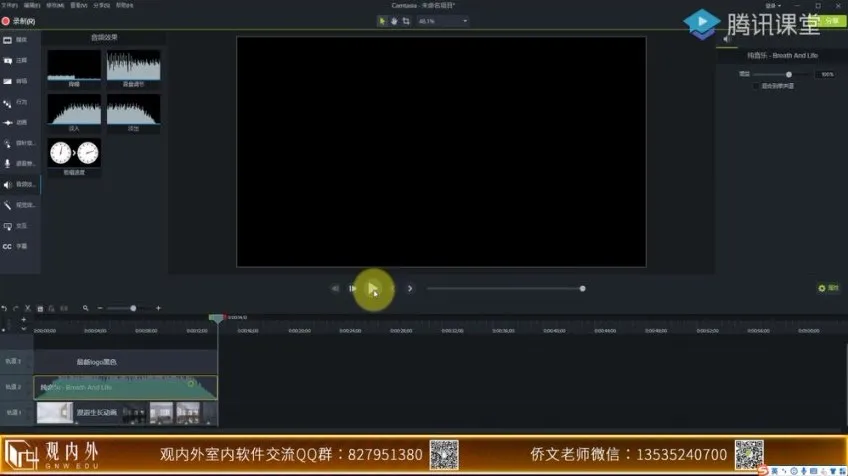The image size is (848, 476).
Task: Select the arrow Edit mode tool
Action: [x=382, y=21]
